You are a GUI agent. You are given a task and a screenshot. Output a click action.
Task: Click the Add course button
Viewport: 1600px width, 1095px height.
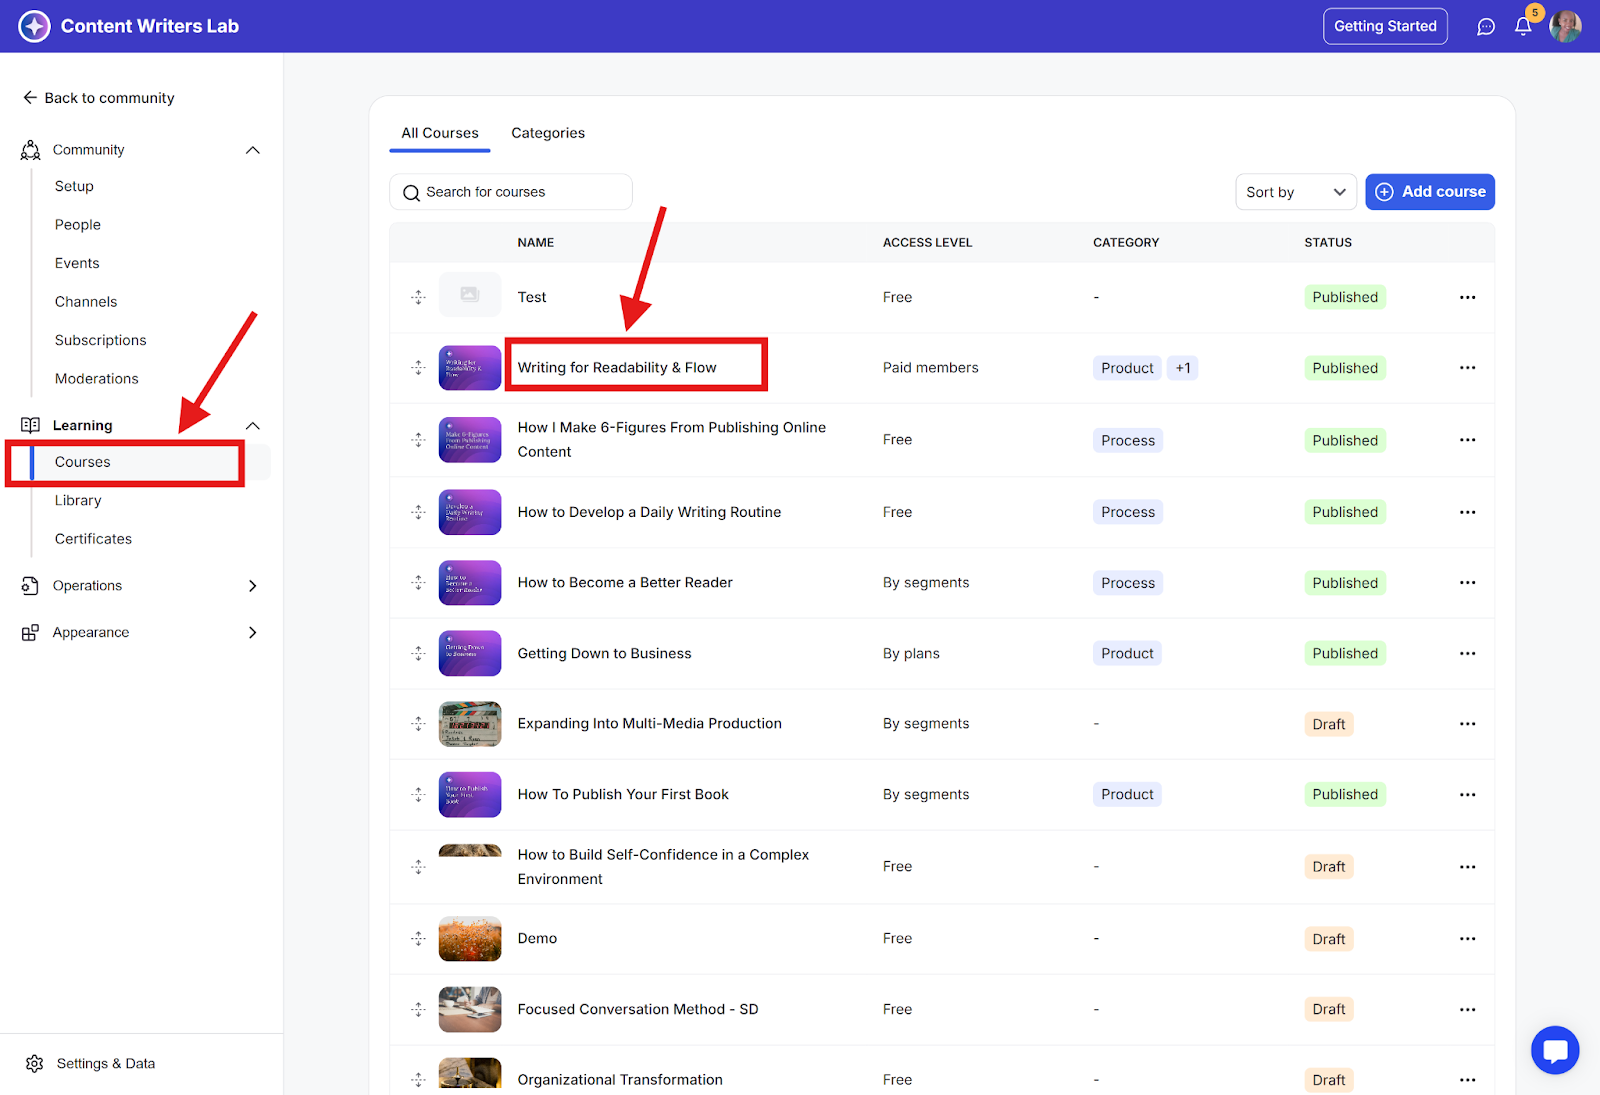(x=1429, y=192)
